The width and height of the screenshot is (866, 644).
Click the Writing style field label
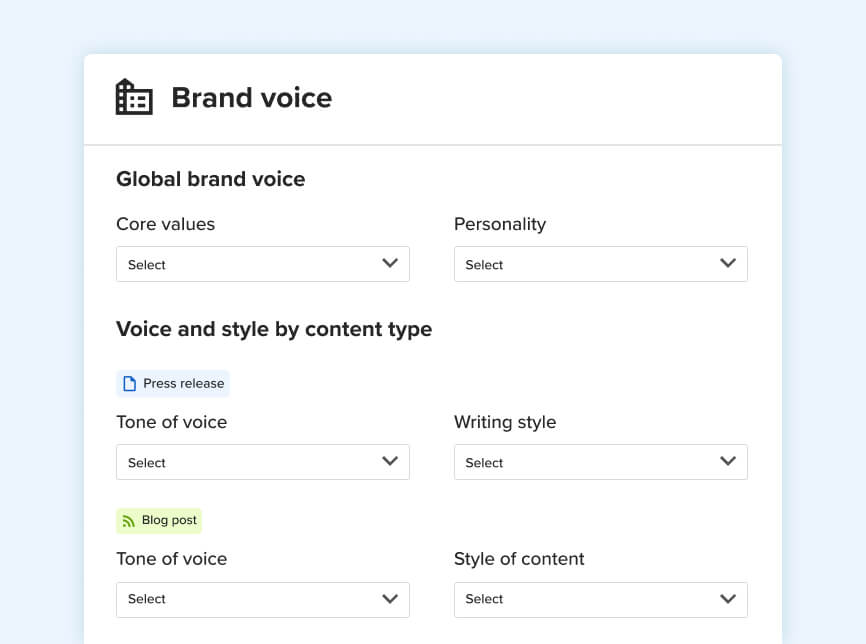[x=504, y=422]
